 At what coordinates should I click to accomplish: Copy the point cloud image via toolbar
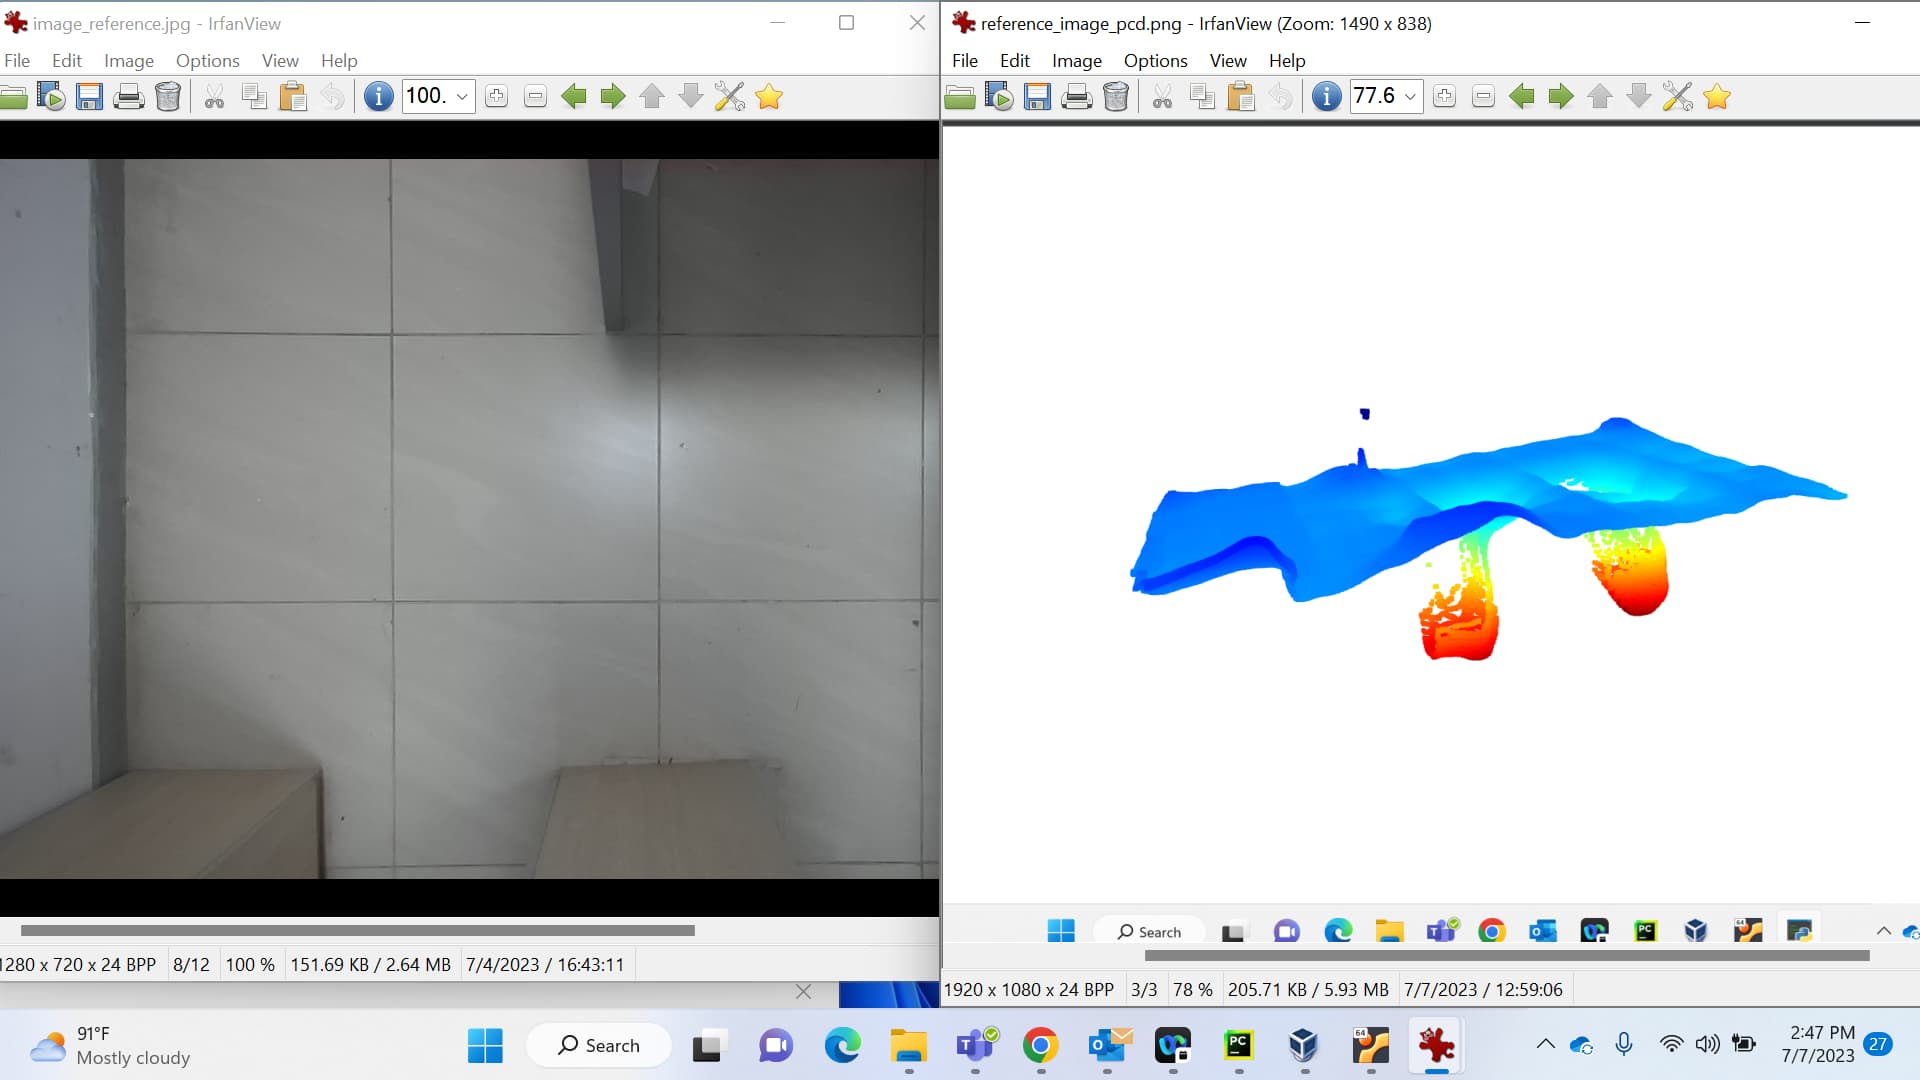click(x=1202, y=96)
